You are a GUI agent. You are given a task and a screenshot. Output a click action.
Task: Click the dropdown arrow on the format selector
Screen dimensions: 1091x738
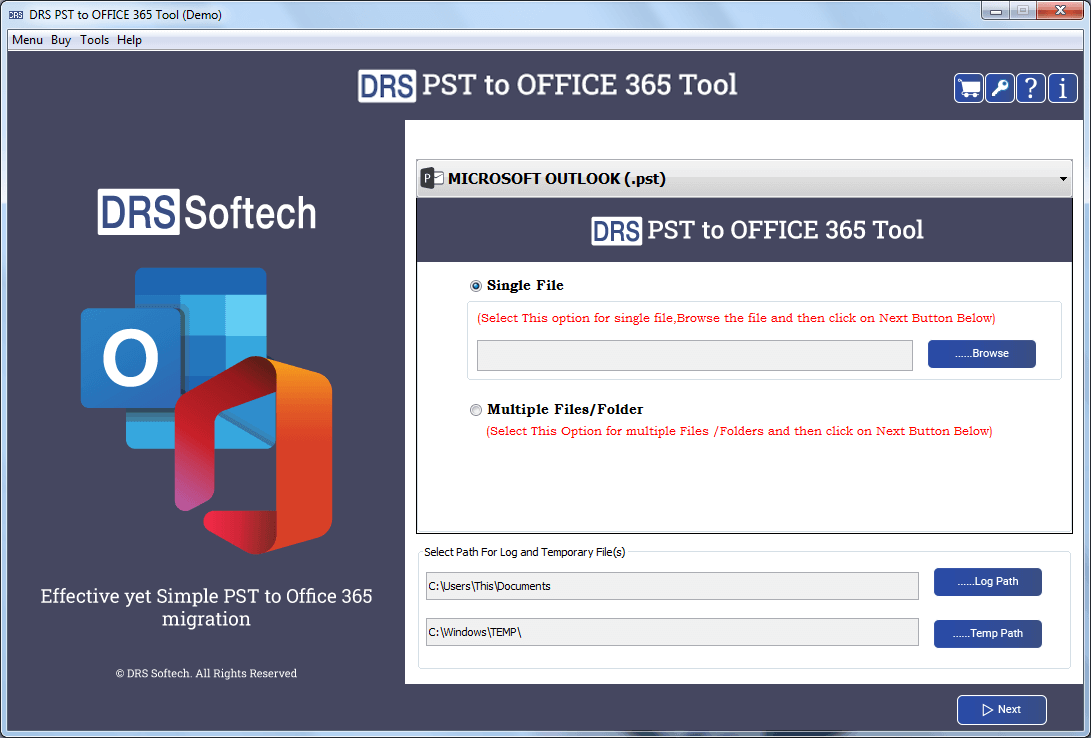pos(1062,178)
